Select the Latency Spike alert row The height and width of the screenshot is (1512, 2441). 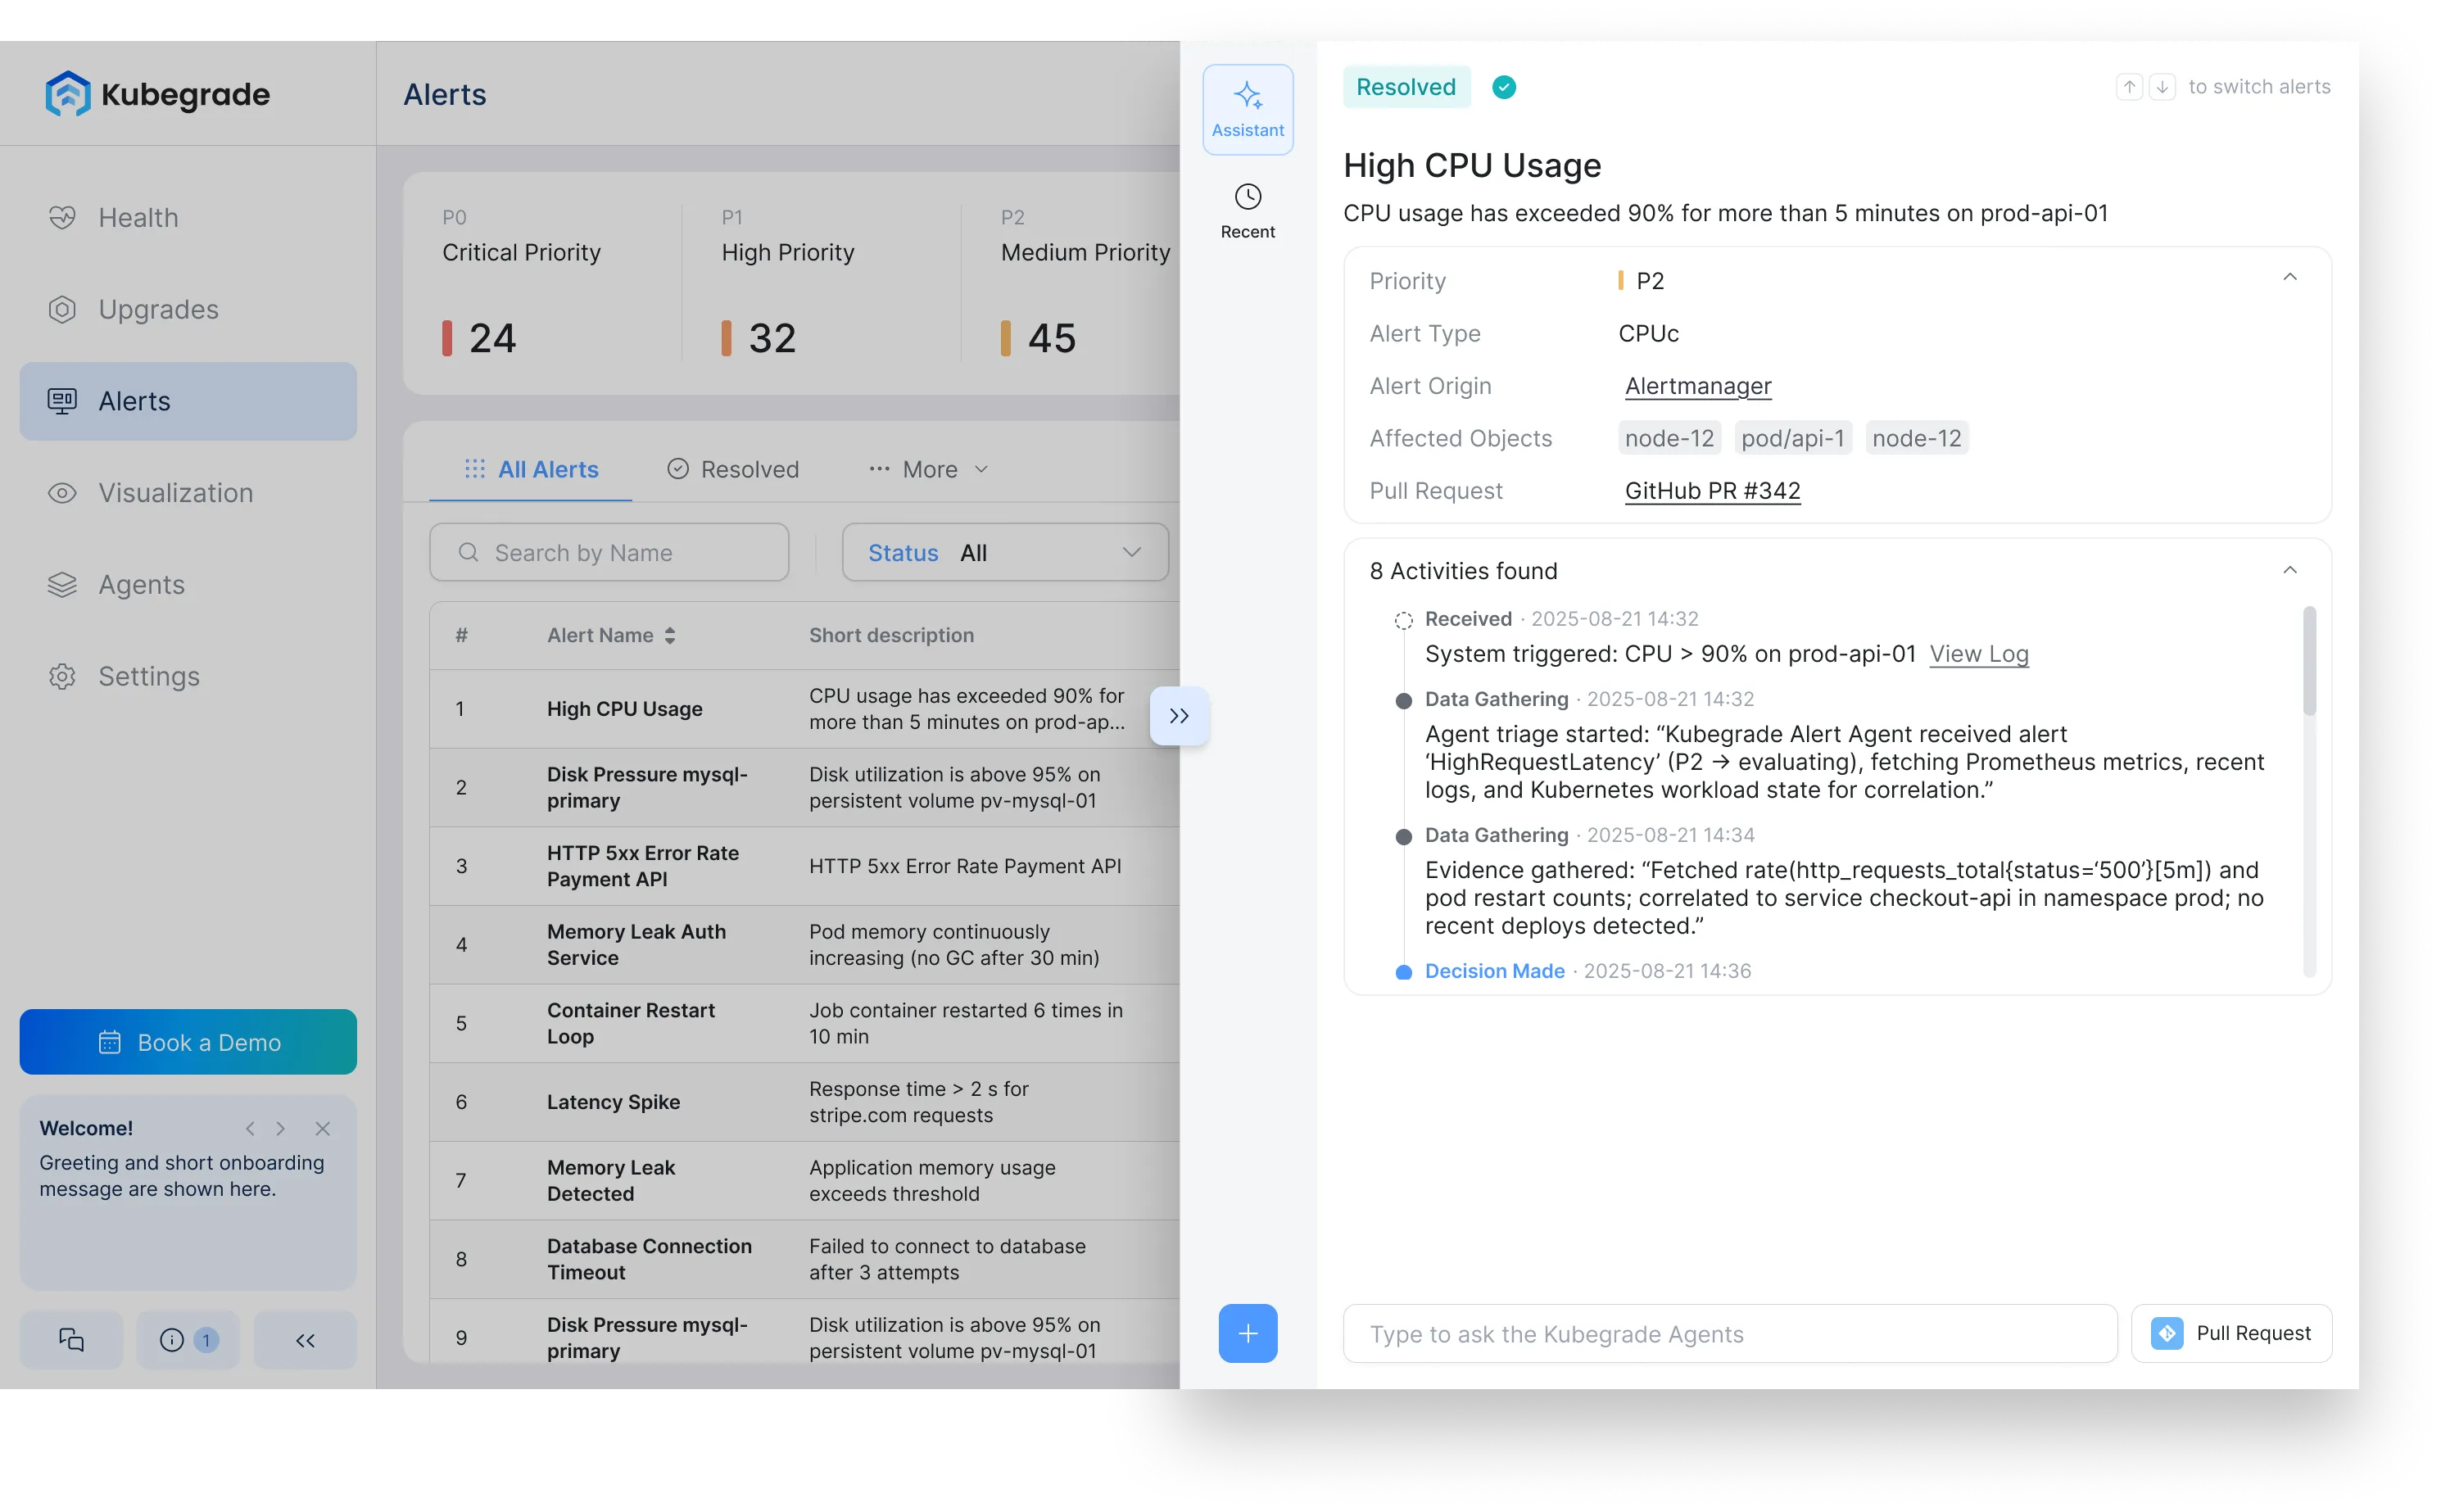tap(804, 1102)
